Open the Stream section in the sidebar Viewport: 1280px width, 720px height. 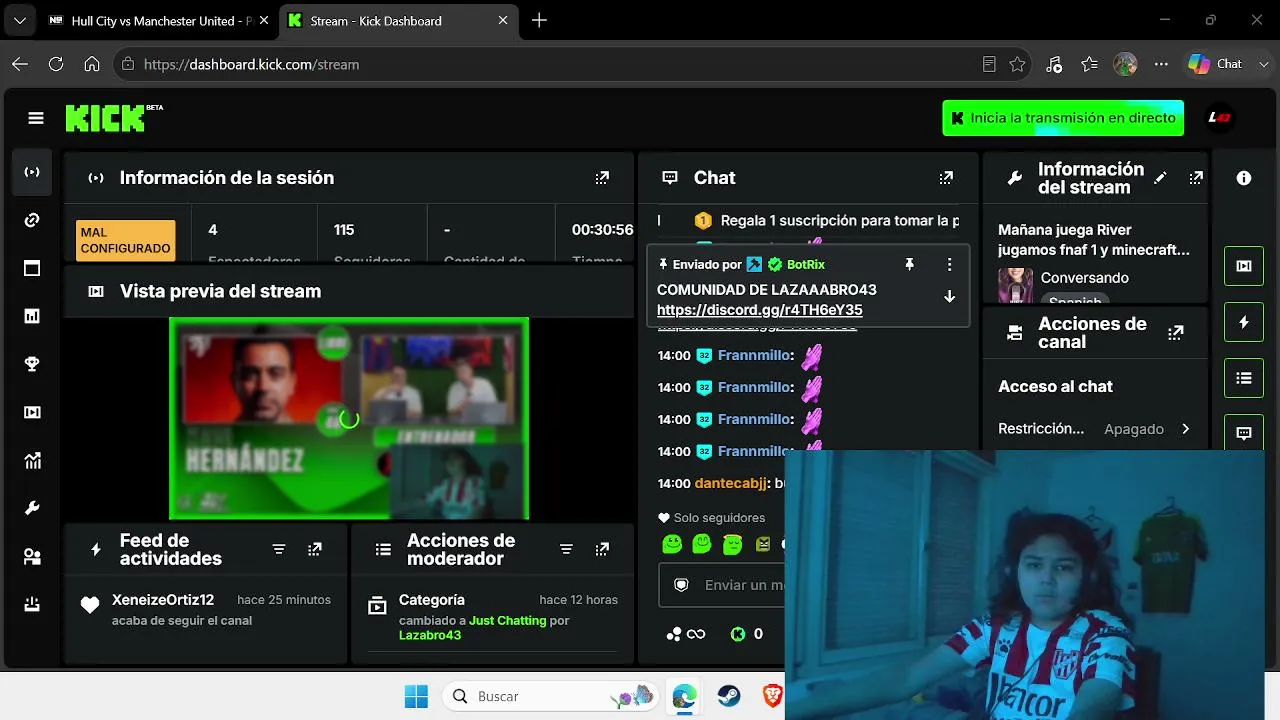pyautogui.click(x=32, y=172)
